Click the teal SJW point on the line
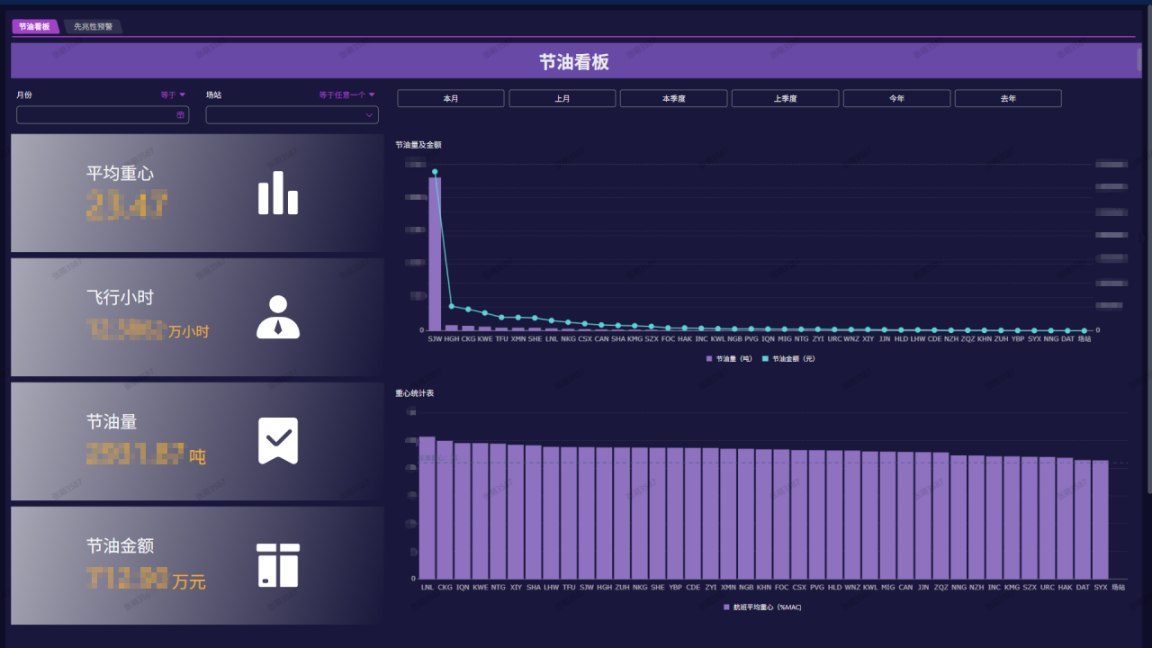This screenshot has width=1152, height=648. [435, 172]
